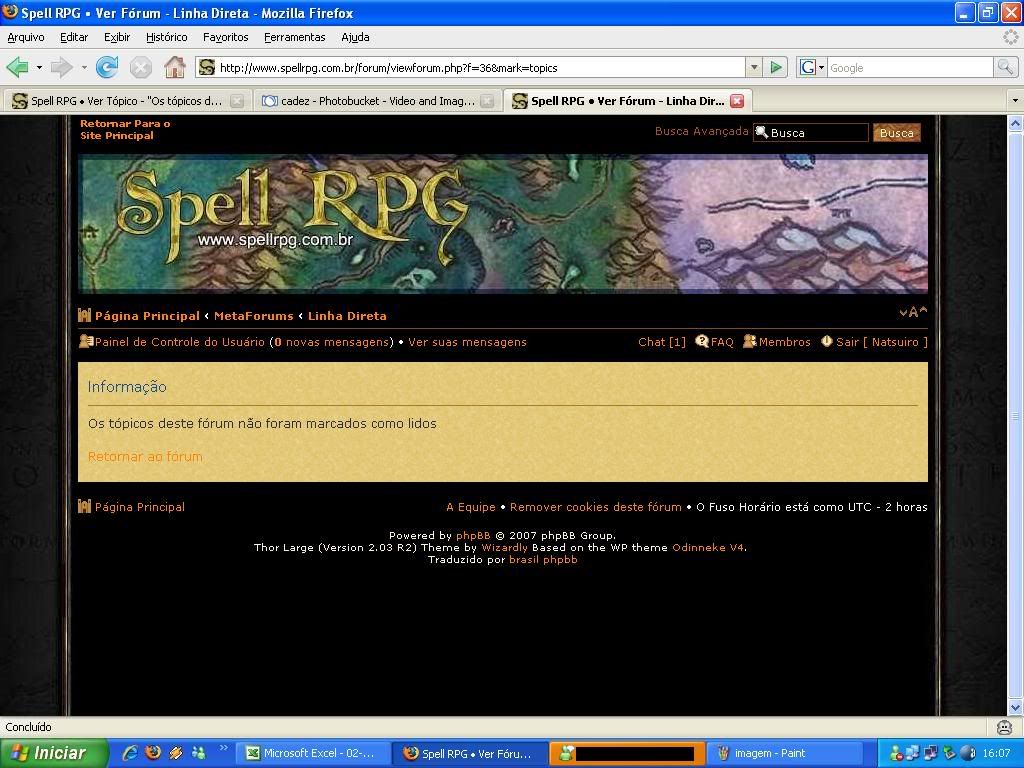Open the Arquivo menu
Image resolution: width=1024 pixels, height=768 pixels.
pos(25,37)
